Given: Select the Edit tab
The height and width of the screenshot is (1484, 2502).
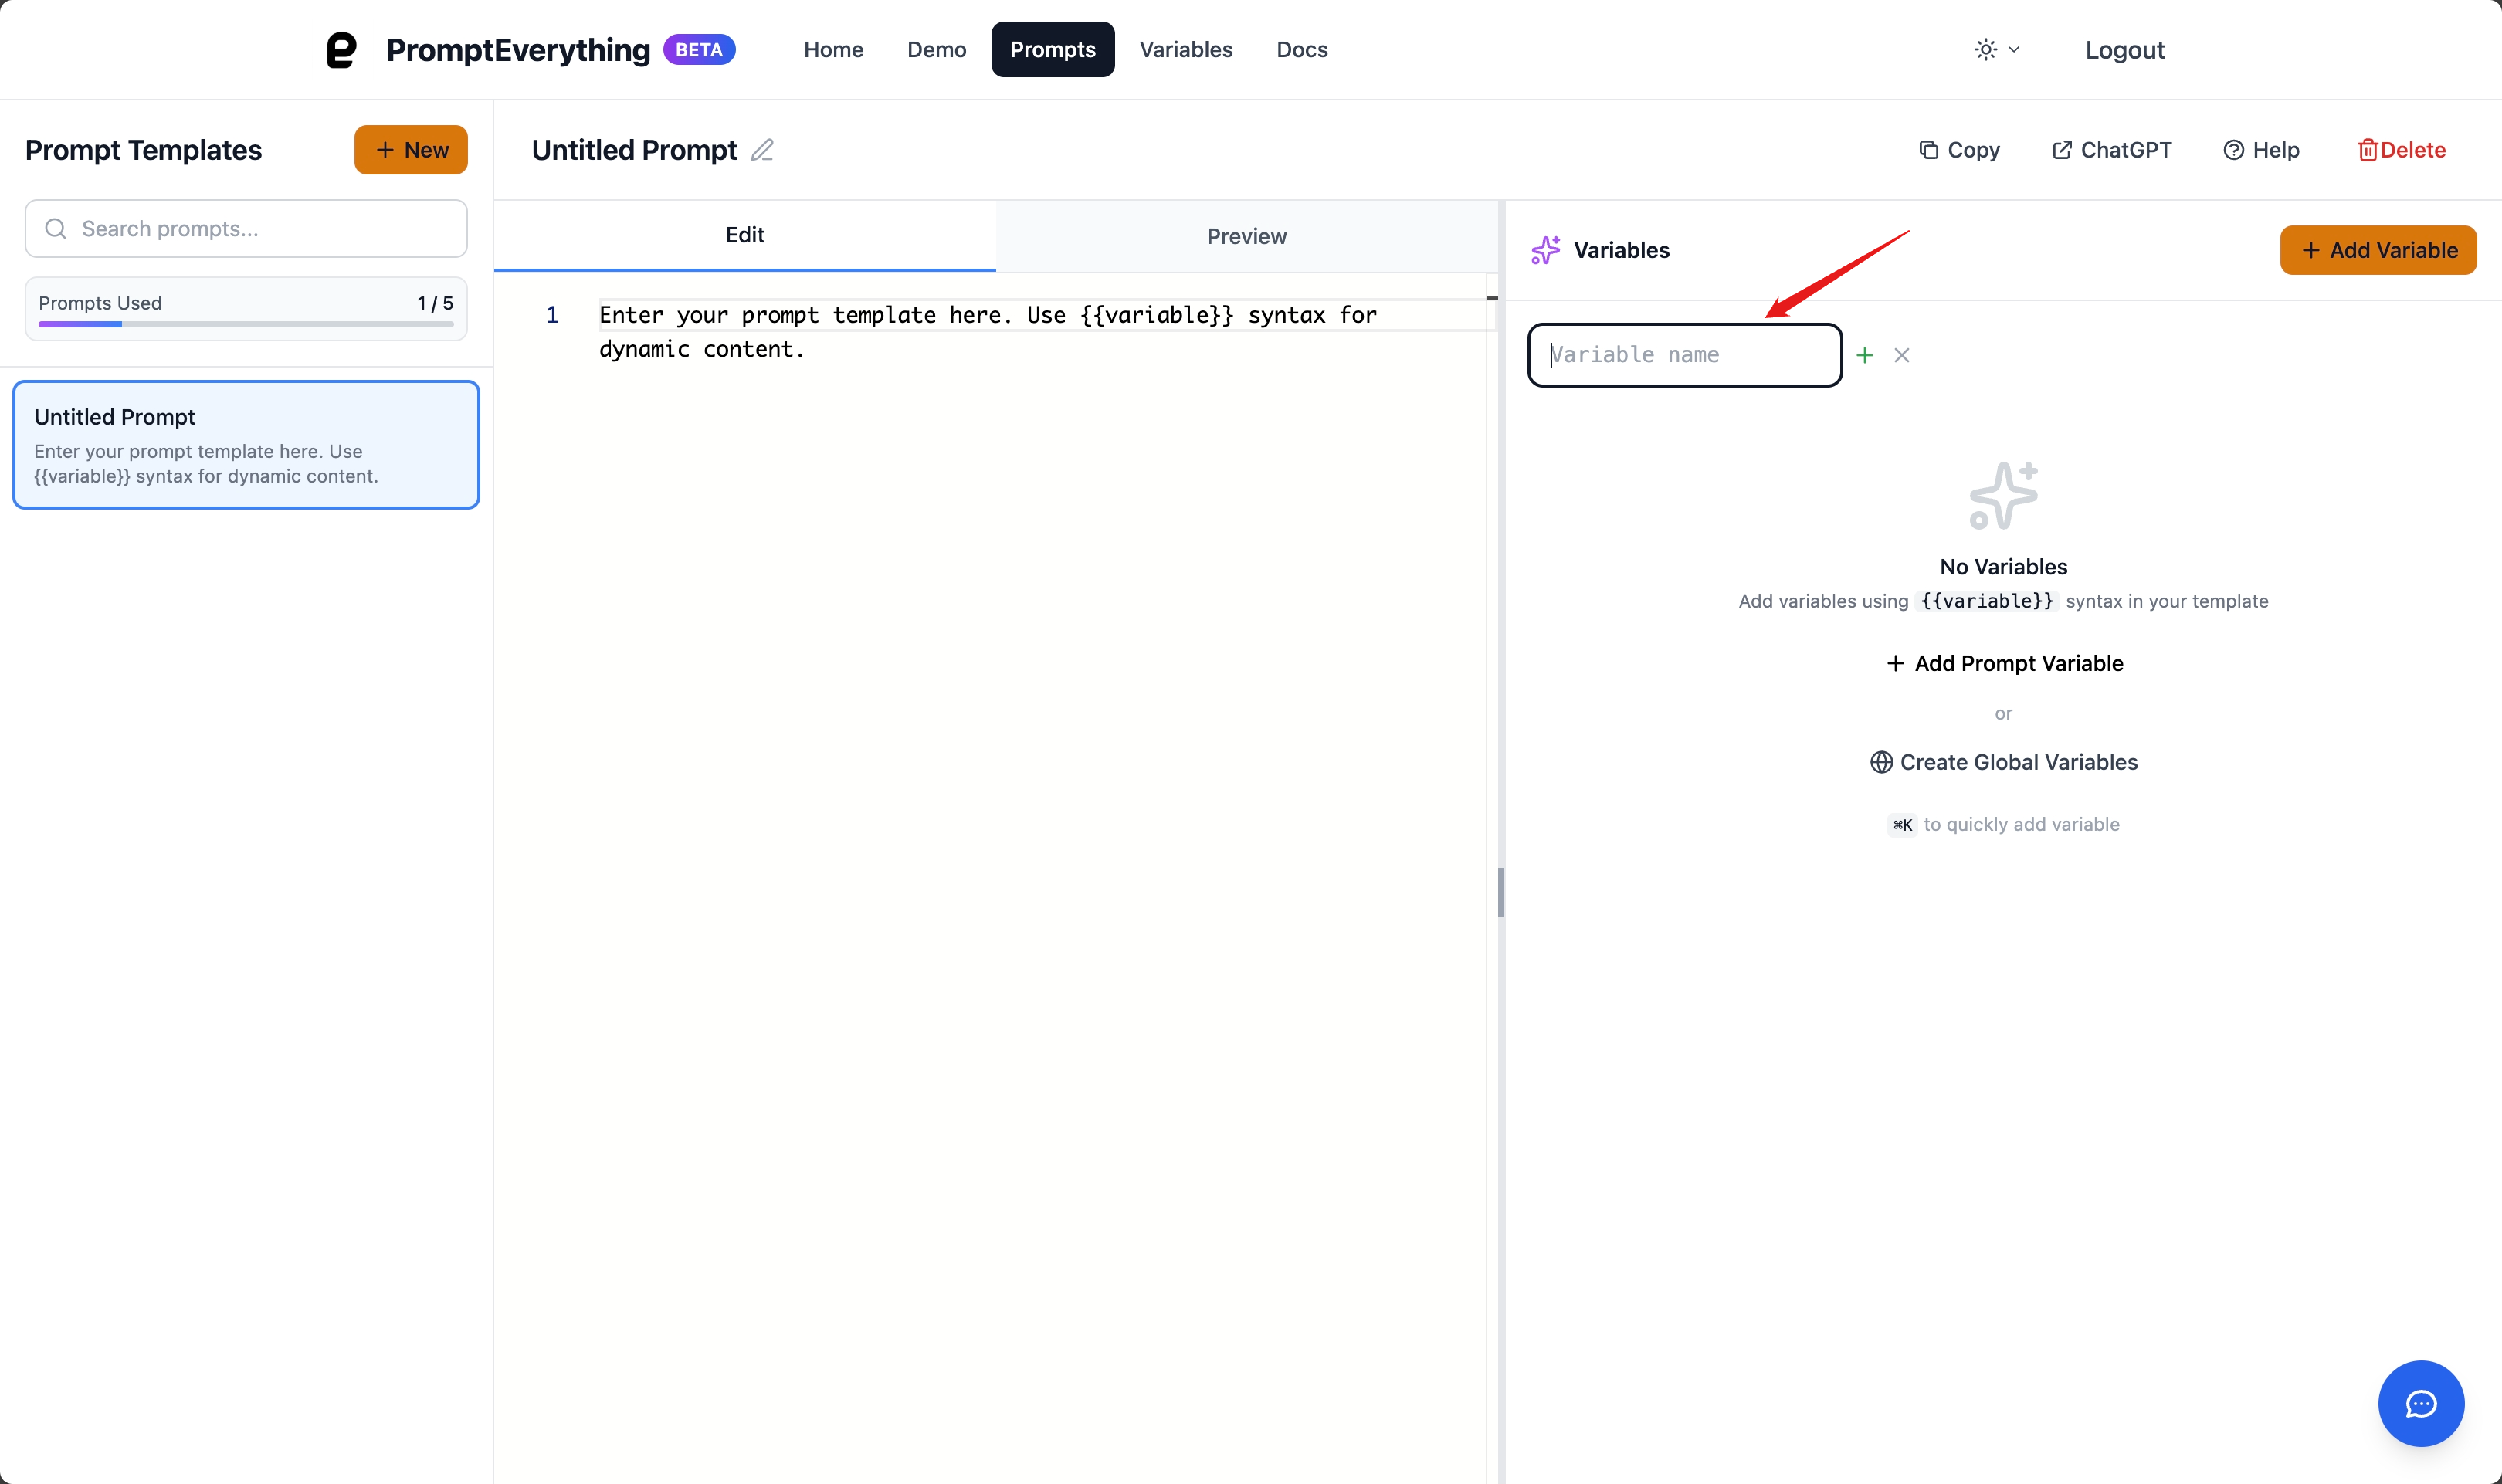Looking at the screenshot, I should click(744, 235).
